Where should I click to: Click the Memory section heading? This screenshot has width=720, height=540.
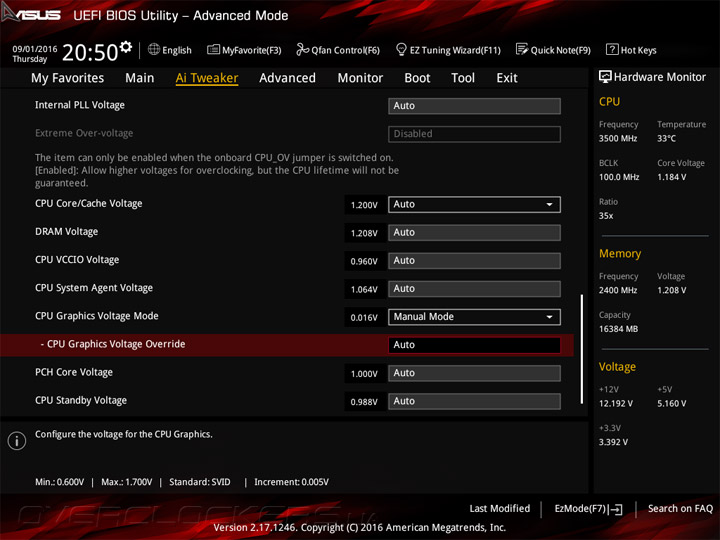click(x=620, y=253)
